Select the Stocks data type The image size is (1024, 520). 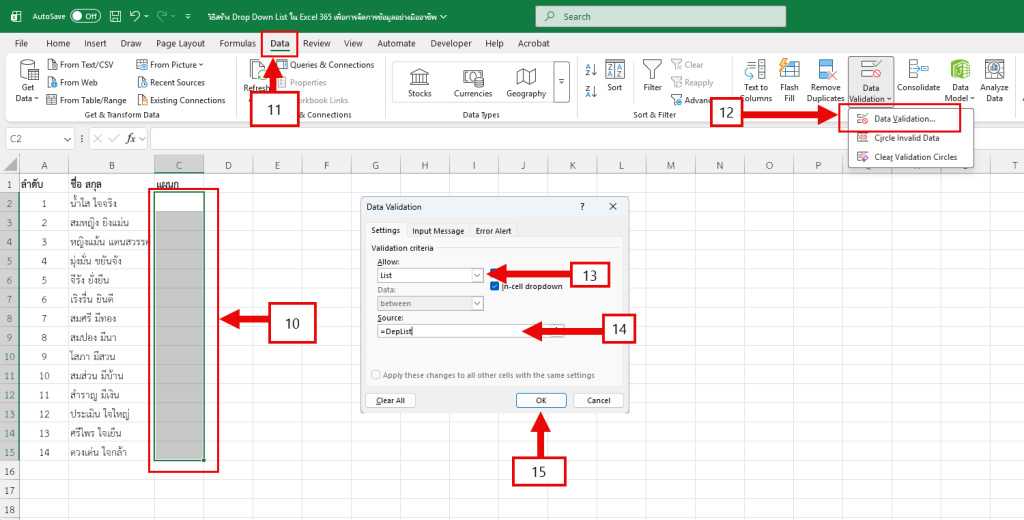pyautogui.click(x=419, y=82)
